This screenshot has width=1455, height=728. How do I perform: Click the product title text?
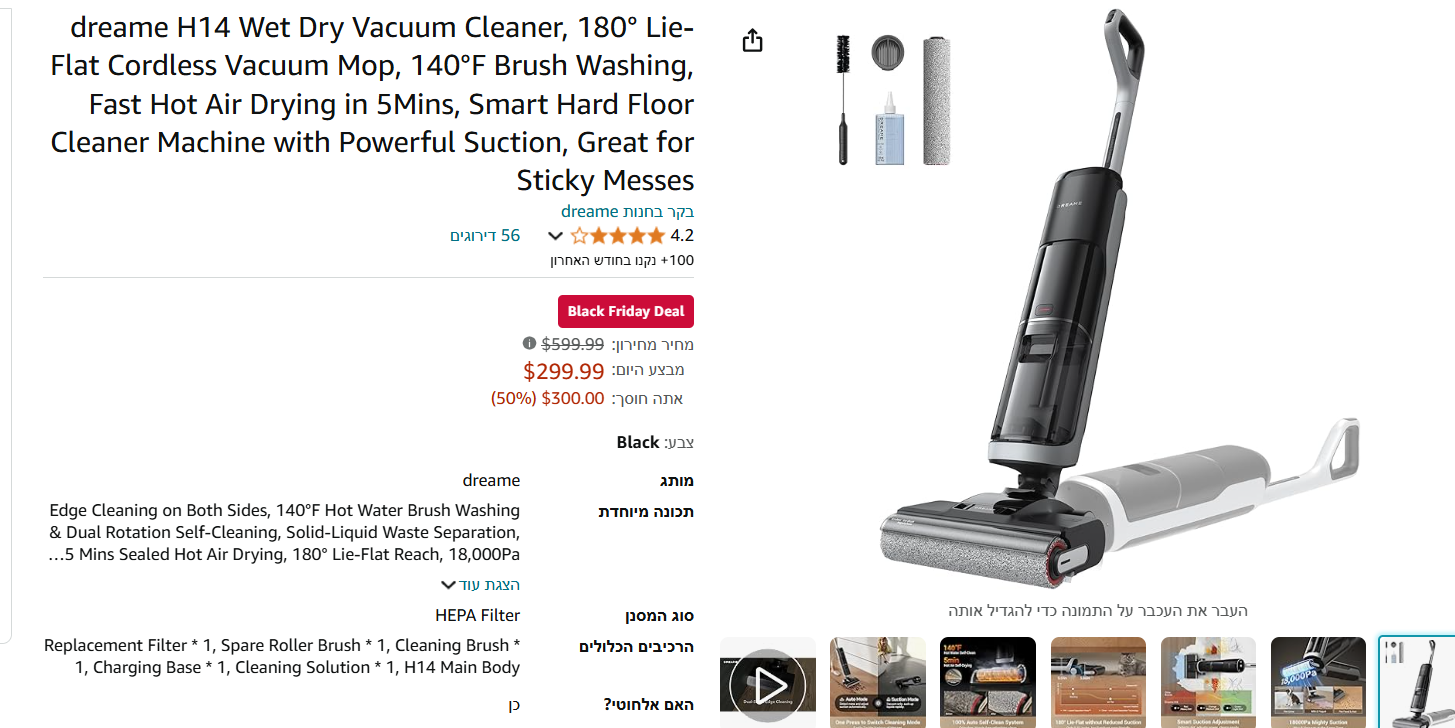click(x=372, y=104)
